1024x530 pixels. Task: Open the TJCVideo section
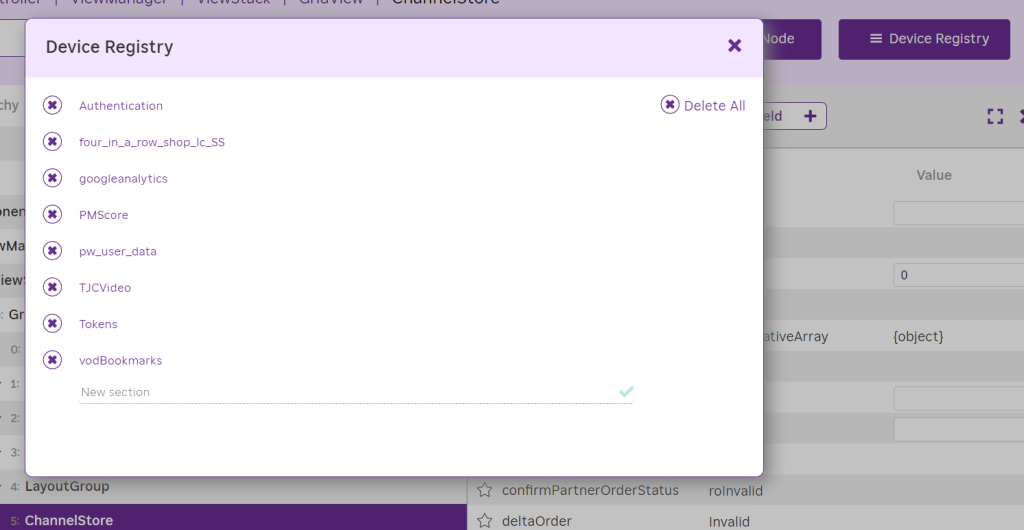(105, 288)
